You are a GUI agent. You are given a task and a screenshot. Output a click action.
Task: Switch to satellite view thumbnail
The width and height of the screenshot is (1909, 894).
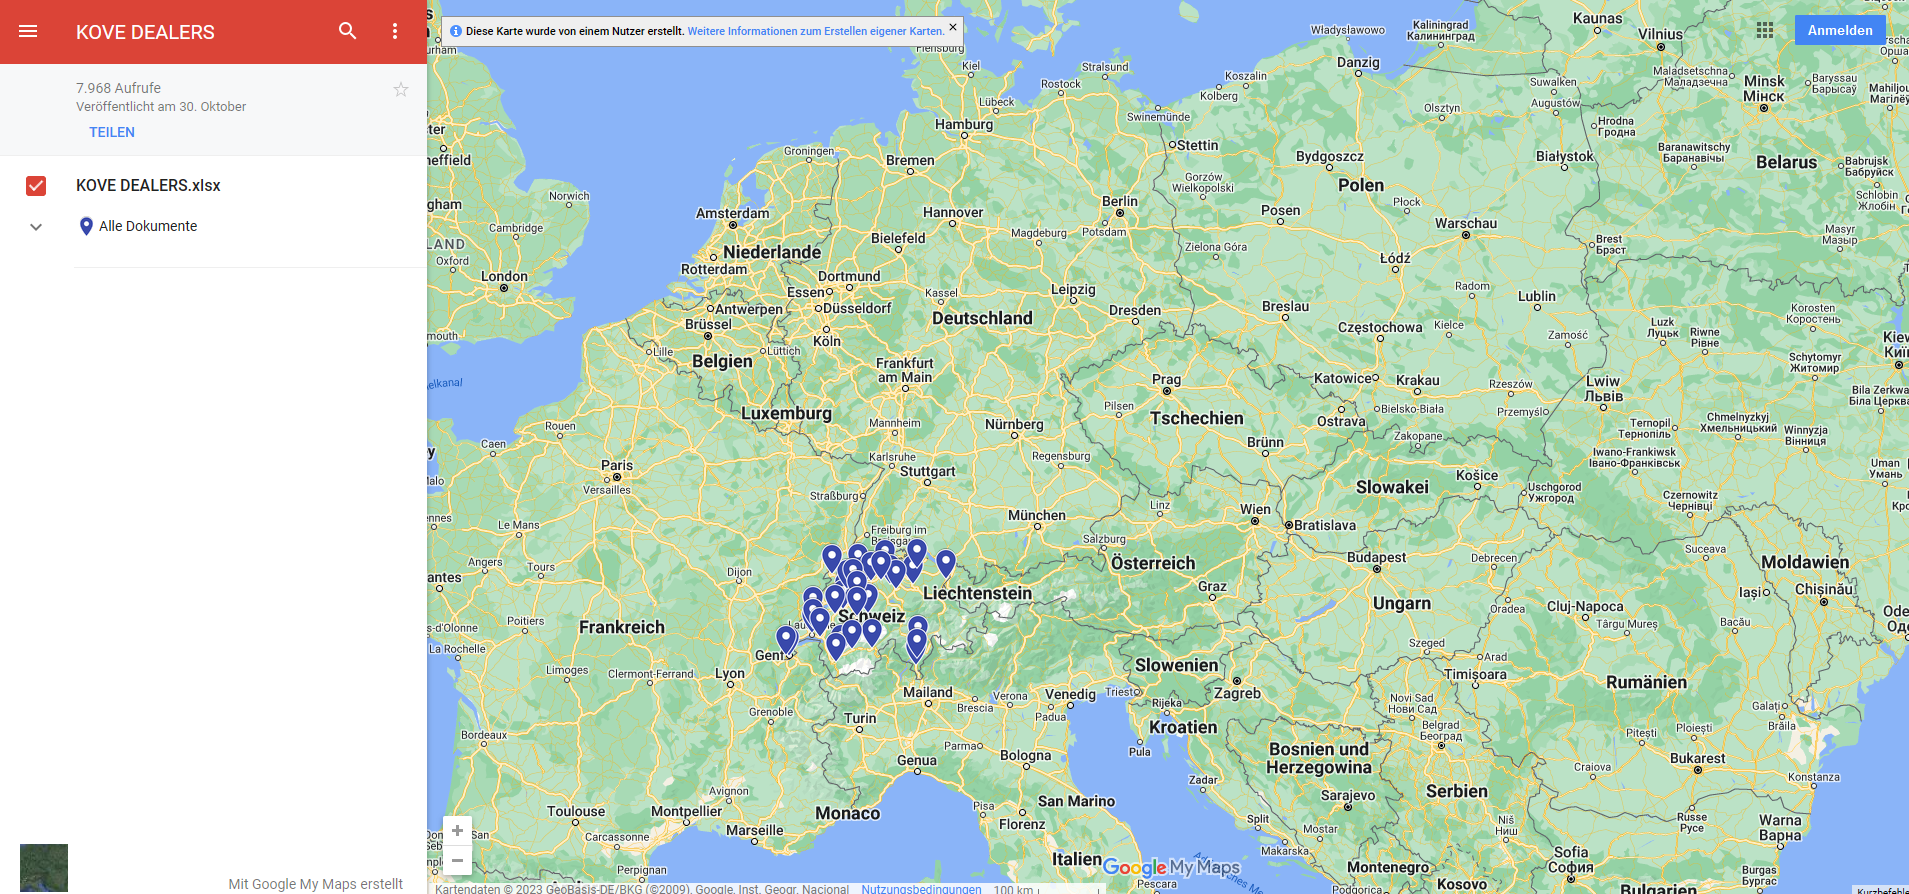click(44, 867)
